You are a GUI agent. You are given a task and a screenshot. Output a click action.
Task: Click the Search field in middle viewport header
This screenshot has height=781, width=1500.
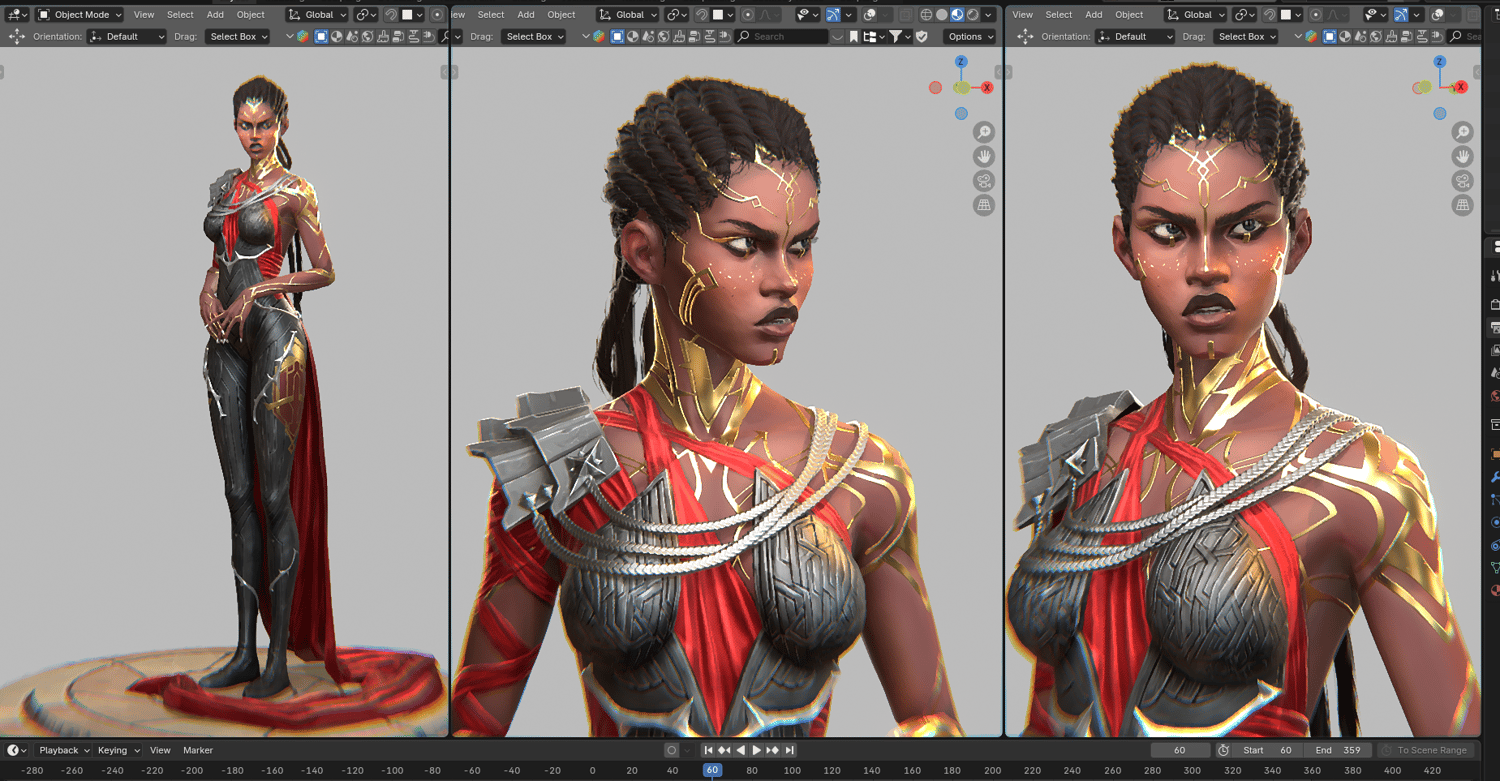pos(782,36)
